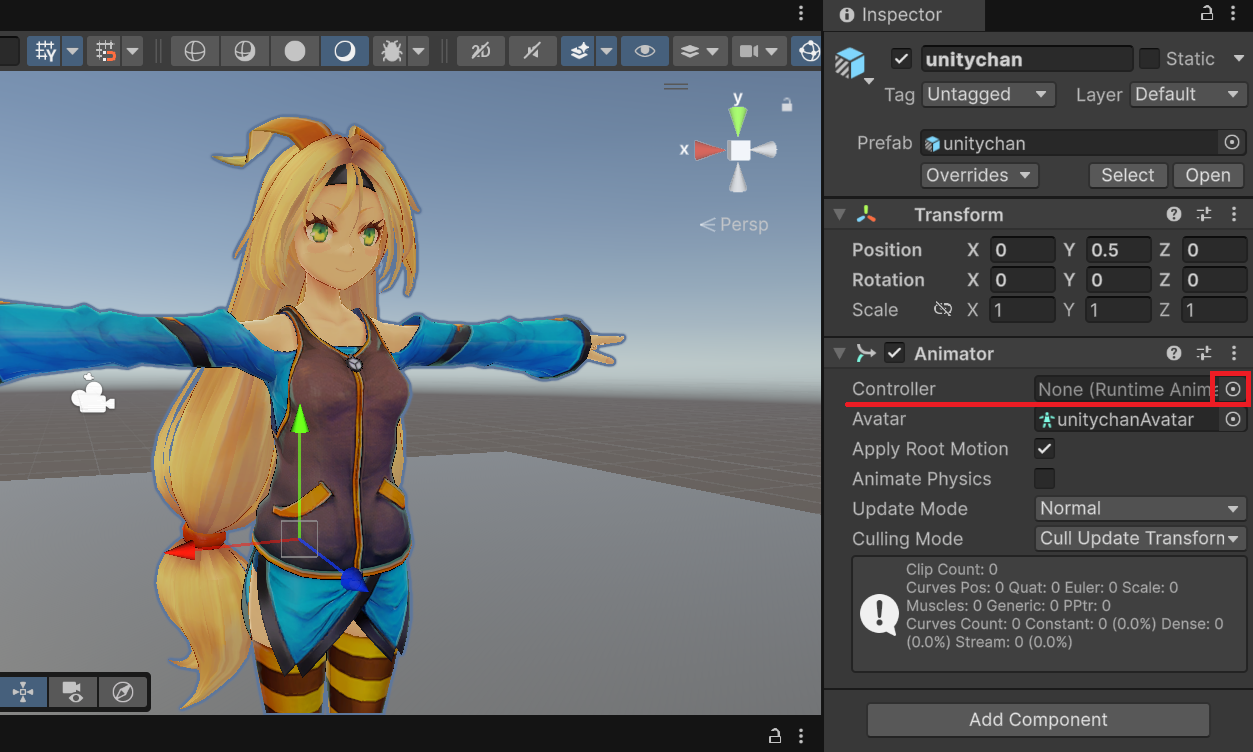
Task: Toggle scene lighting button
Action: (345, 51)
